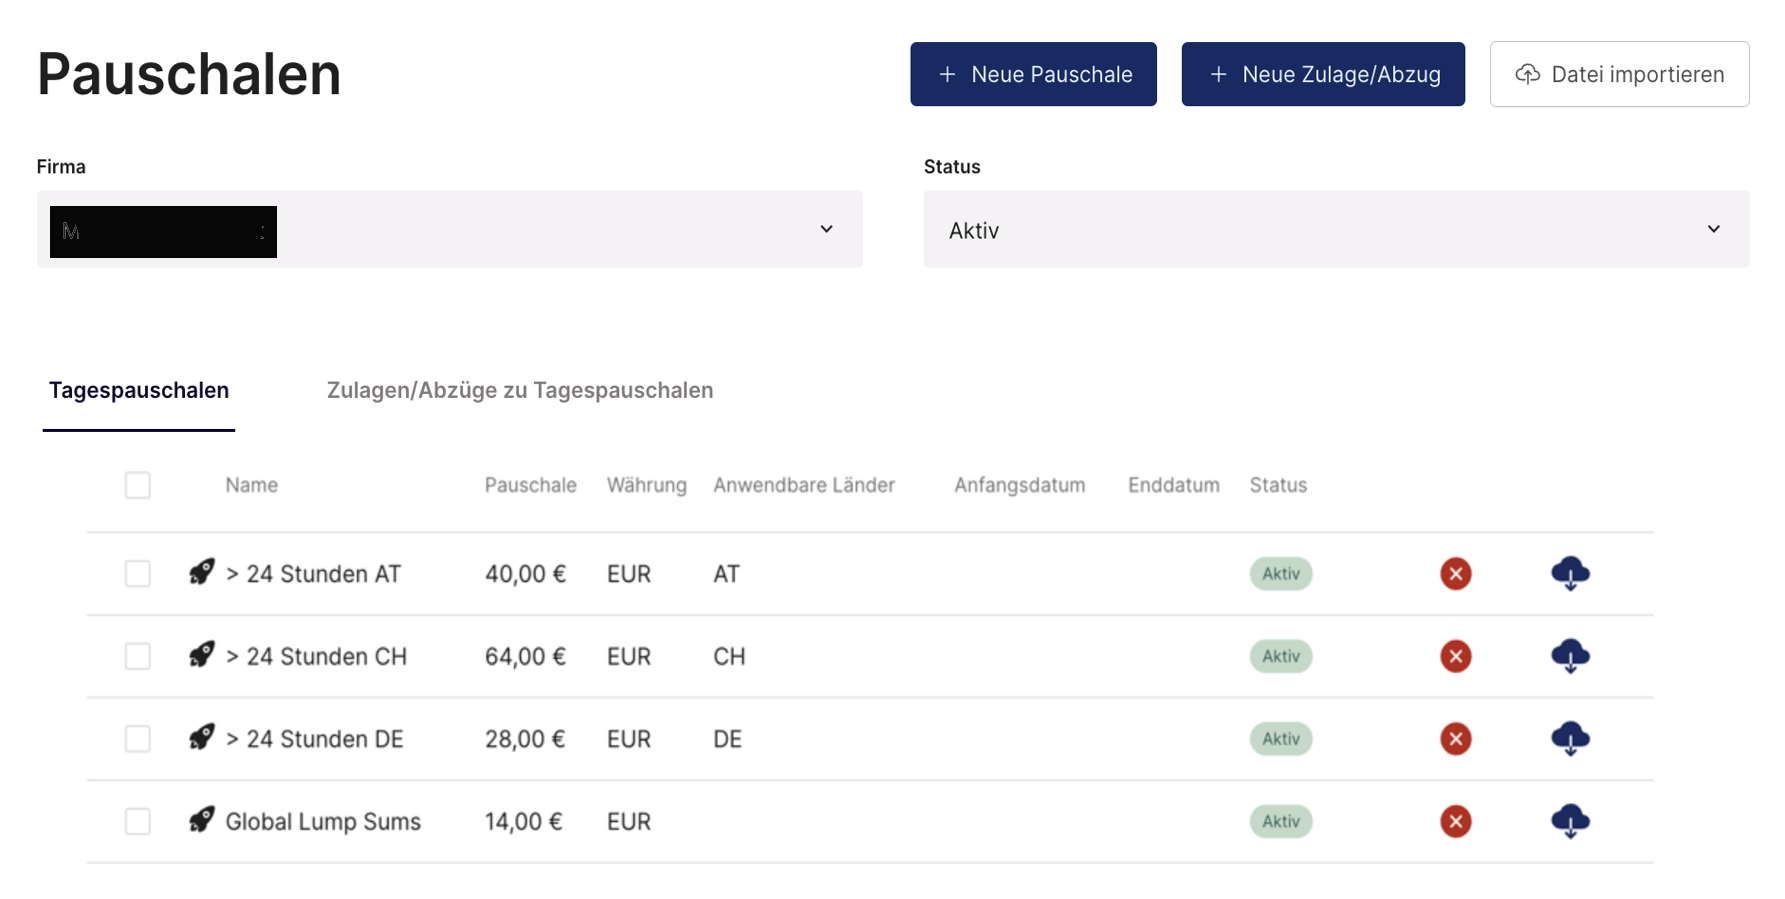The height and width of the screenshot is (899, 1785).
Task: Tick the select-all checkbox in table header
Action: [138, 486]
